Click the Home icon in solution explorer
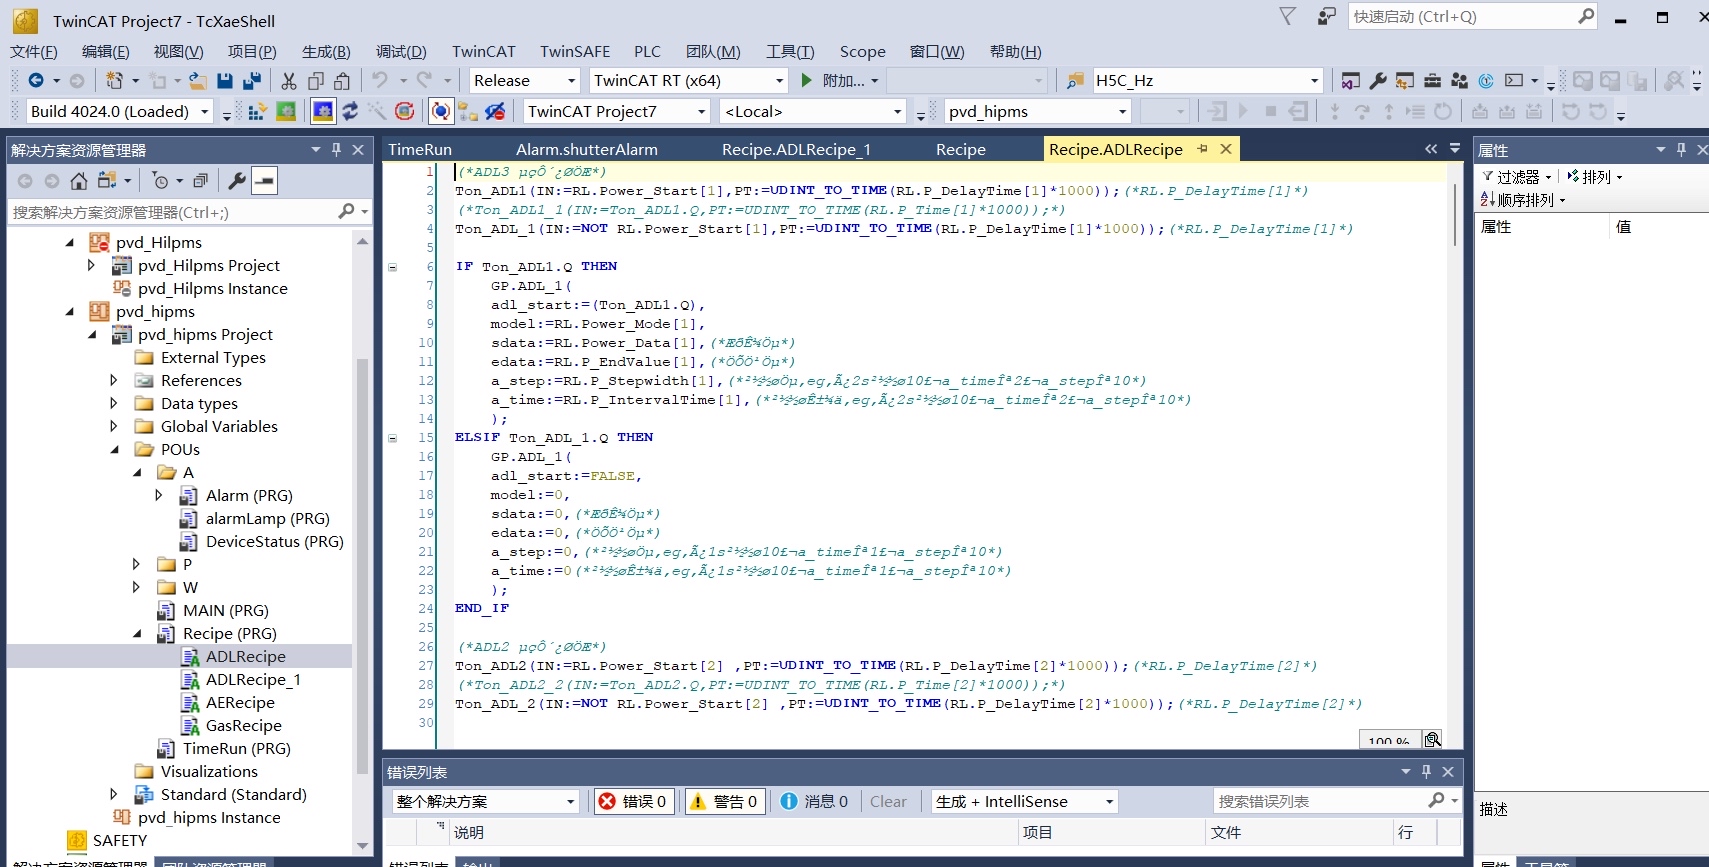This screenshot has height=867, width=1709. (79, 181)
